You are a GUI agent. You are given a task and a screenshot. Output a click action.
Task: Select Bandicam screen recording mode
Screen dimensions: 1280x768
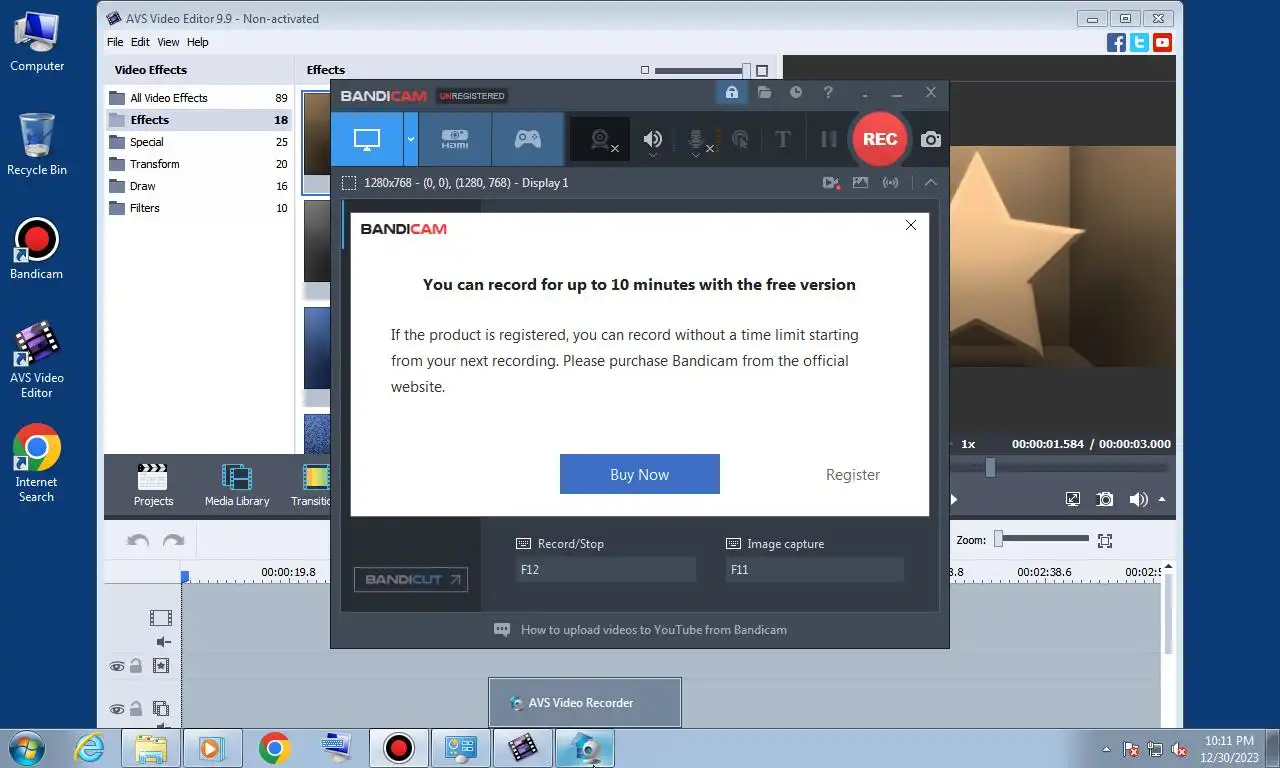pos(367,140)
